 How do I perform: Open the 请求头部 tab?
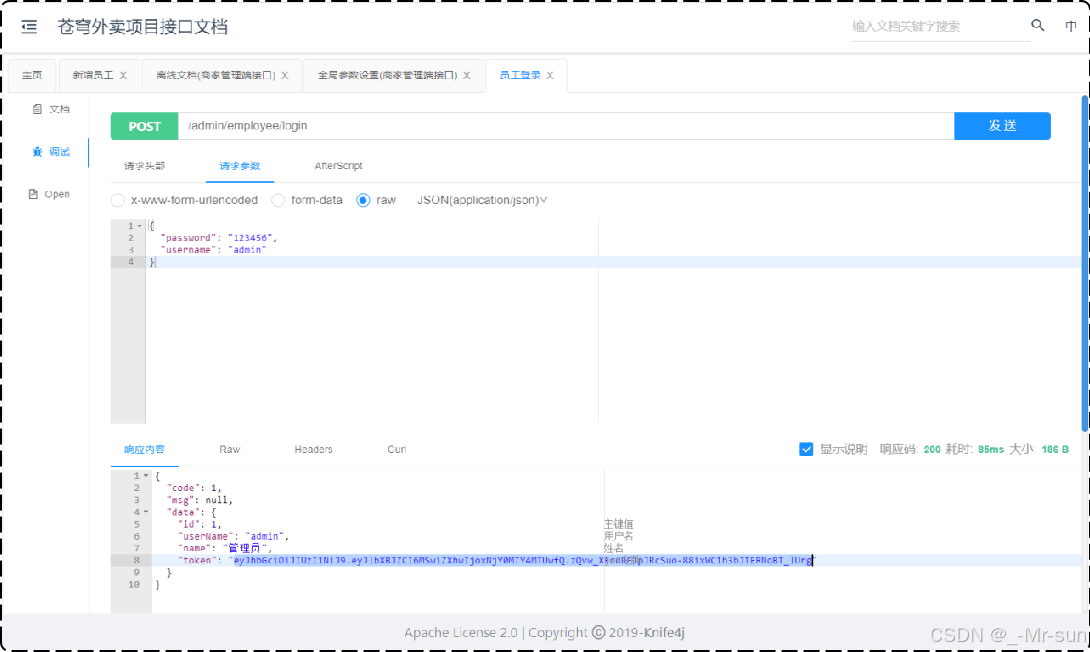[145, 165]
